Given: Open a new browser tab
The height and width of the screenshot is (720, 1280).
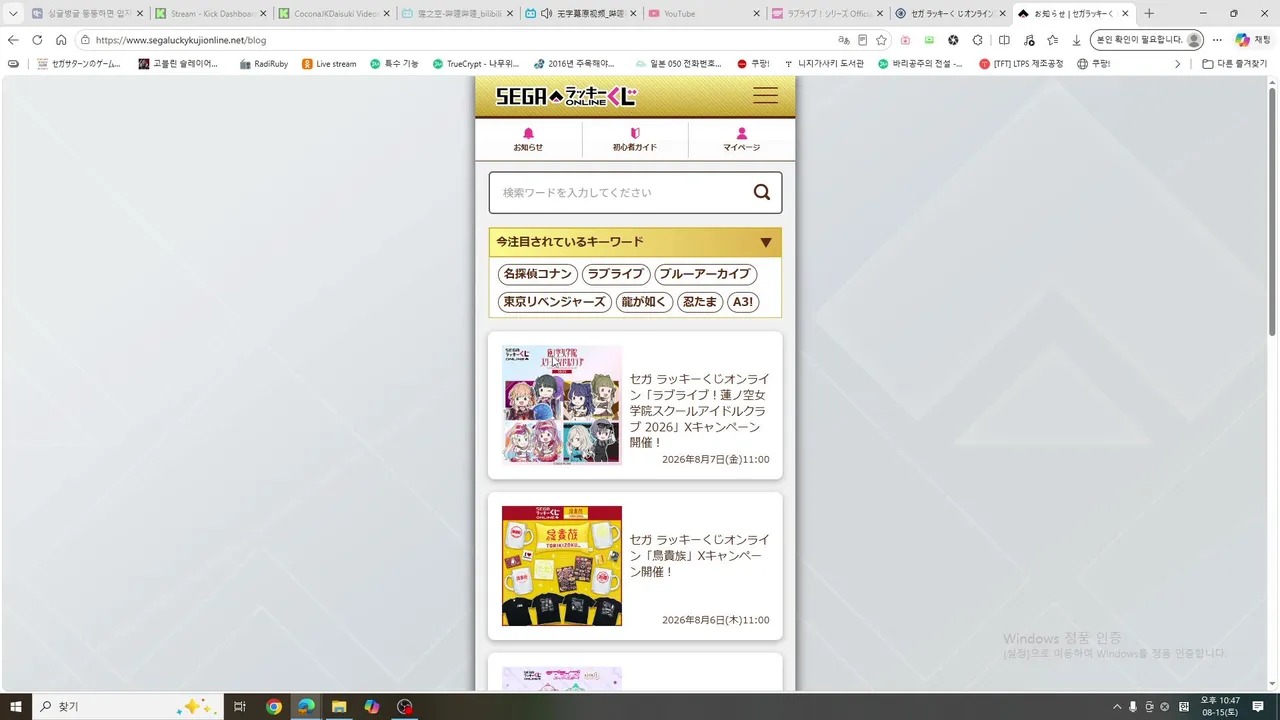Looking at the screenshot, I should tap(1149, 13).
